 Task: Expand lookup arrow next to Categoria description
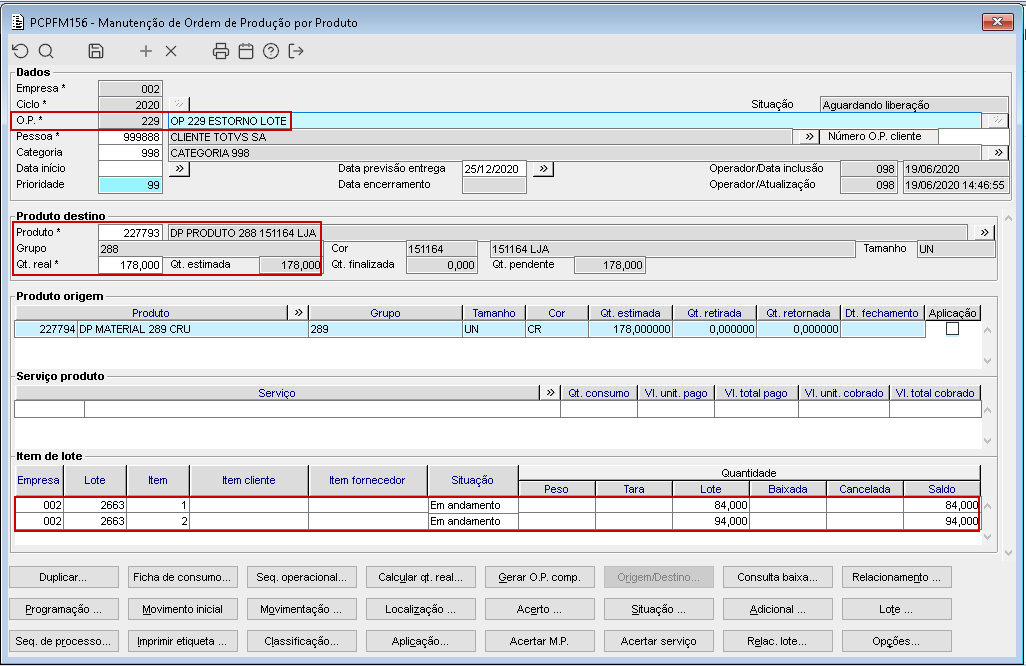pos(998,152)
